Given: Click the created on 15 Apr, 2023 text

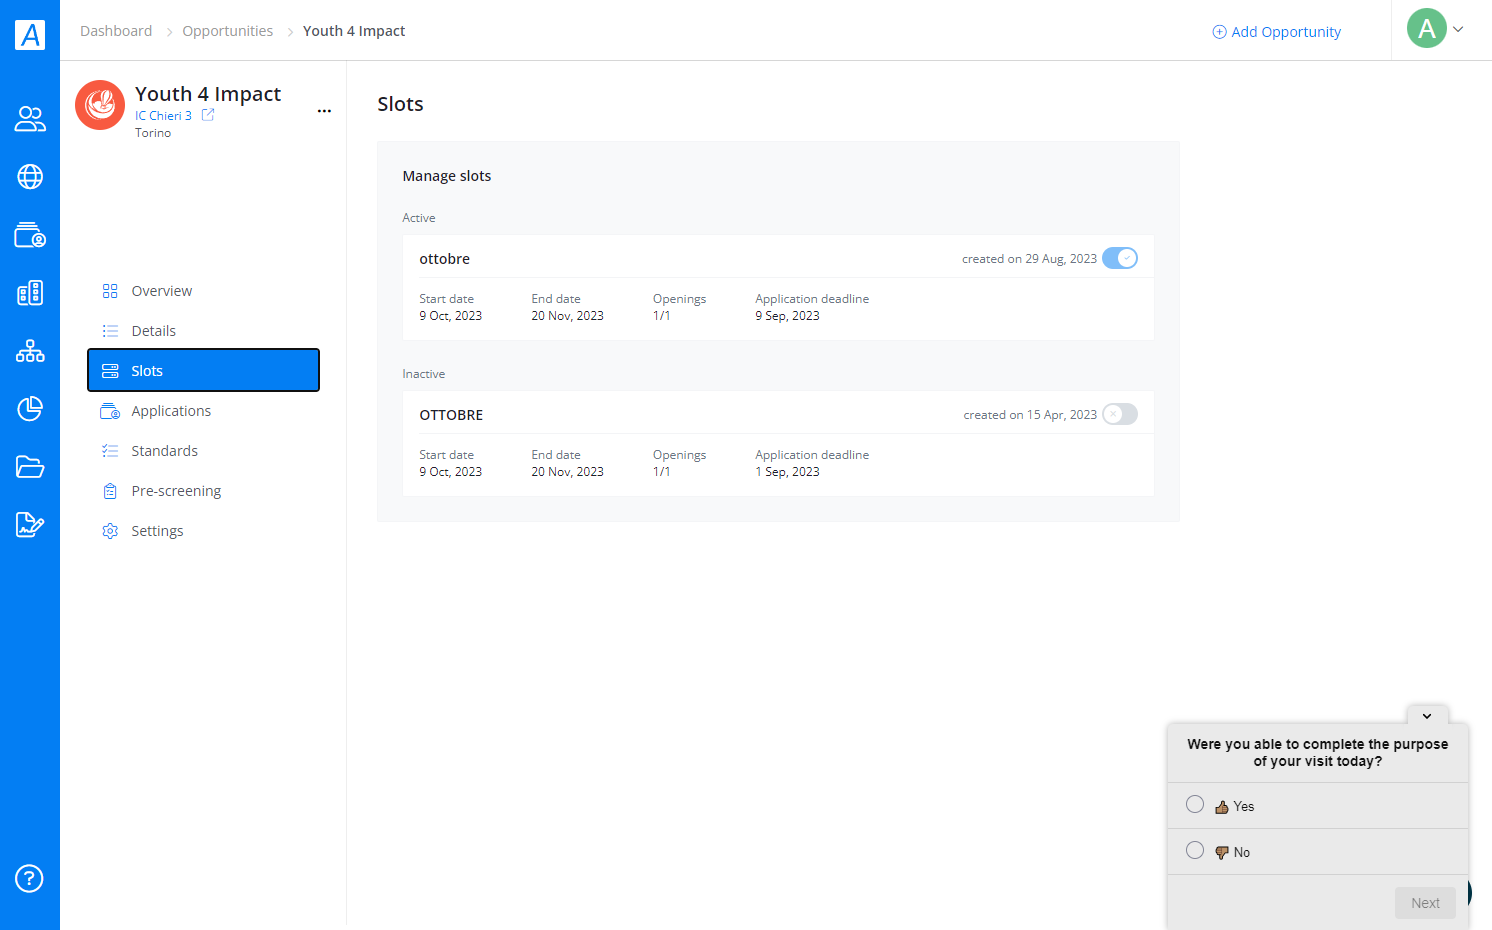Looking at the screenshot, I should click(x=1030, y=415).
